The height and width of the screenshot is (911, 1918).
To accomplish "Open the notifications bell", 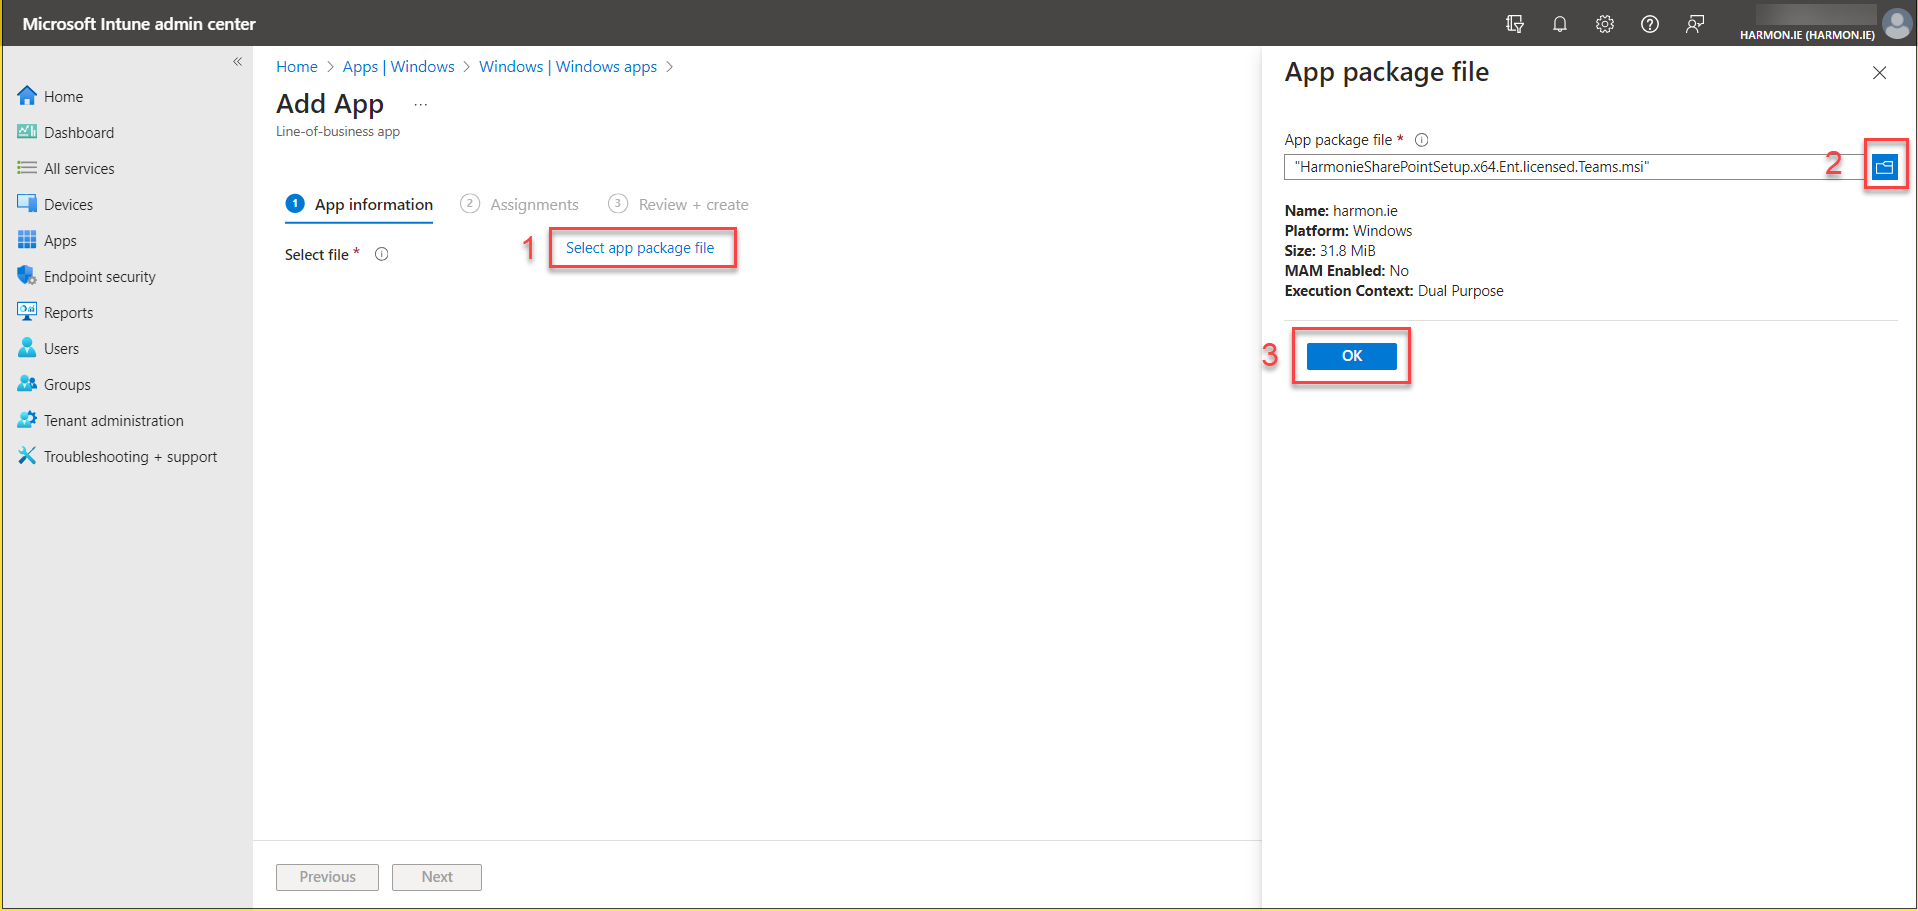I will tap(1560, 24).
